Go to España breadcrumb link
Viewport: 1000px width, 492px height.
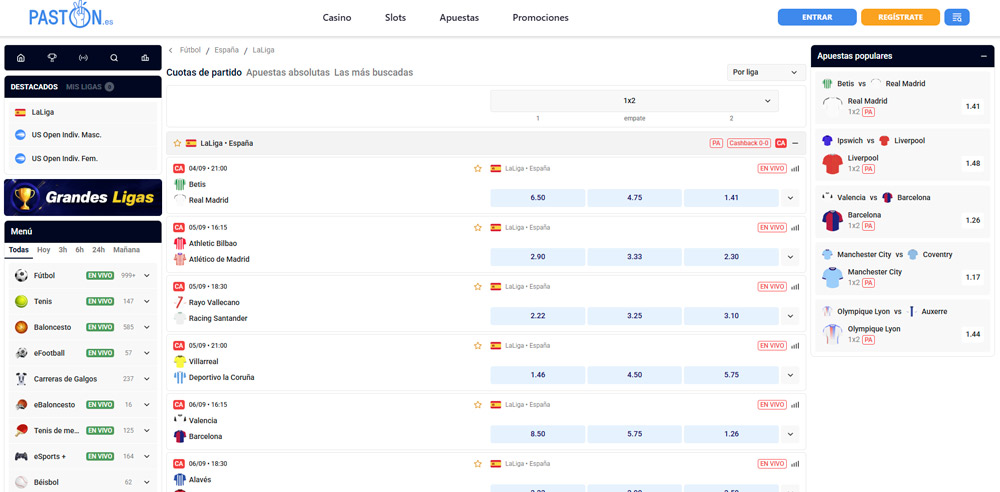click(x=226, y=50)
